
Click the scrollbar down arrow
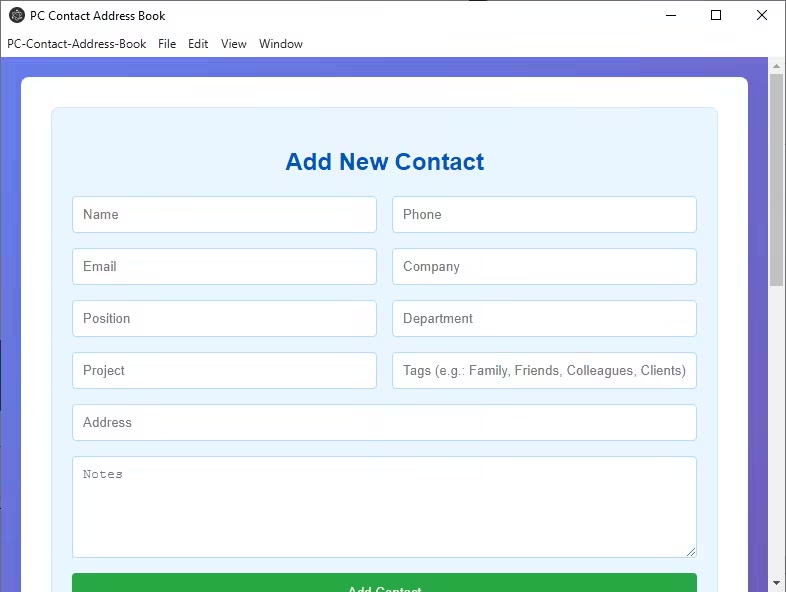776,582
